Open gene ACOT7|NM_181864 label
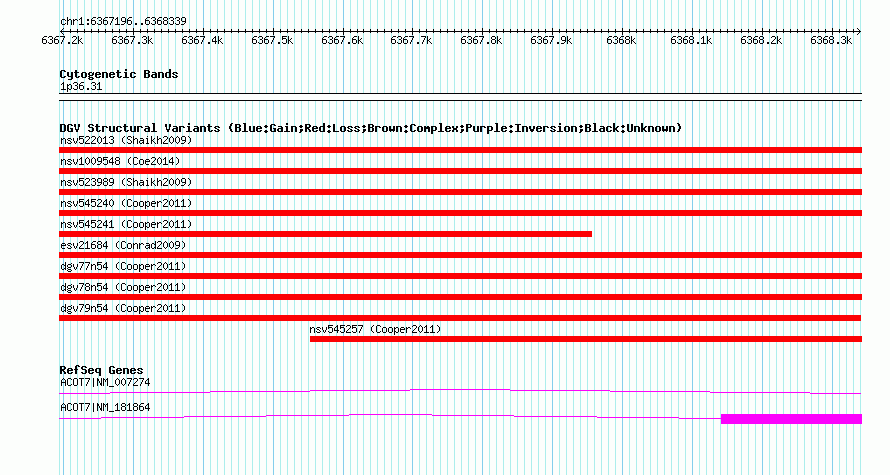 click(105, 407)
